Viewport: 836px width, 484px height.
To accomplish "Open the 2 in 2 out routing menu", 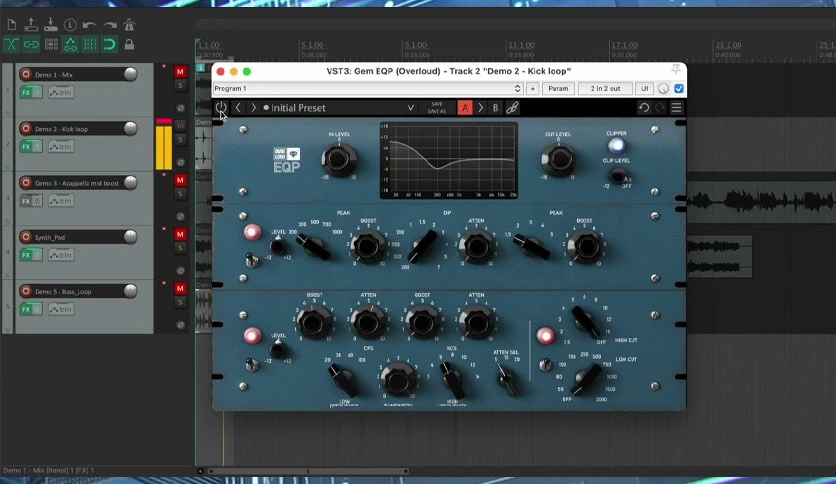I will 605,88.
